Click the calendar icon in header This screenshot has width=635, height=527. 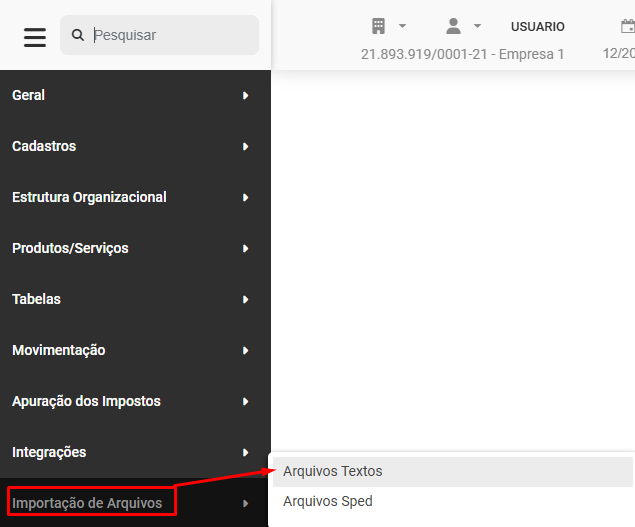(627, 26)
